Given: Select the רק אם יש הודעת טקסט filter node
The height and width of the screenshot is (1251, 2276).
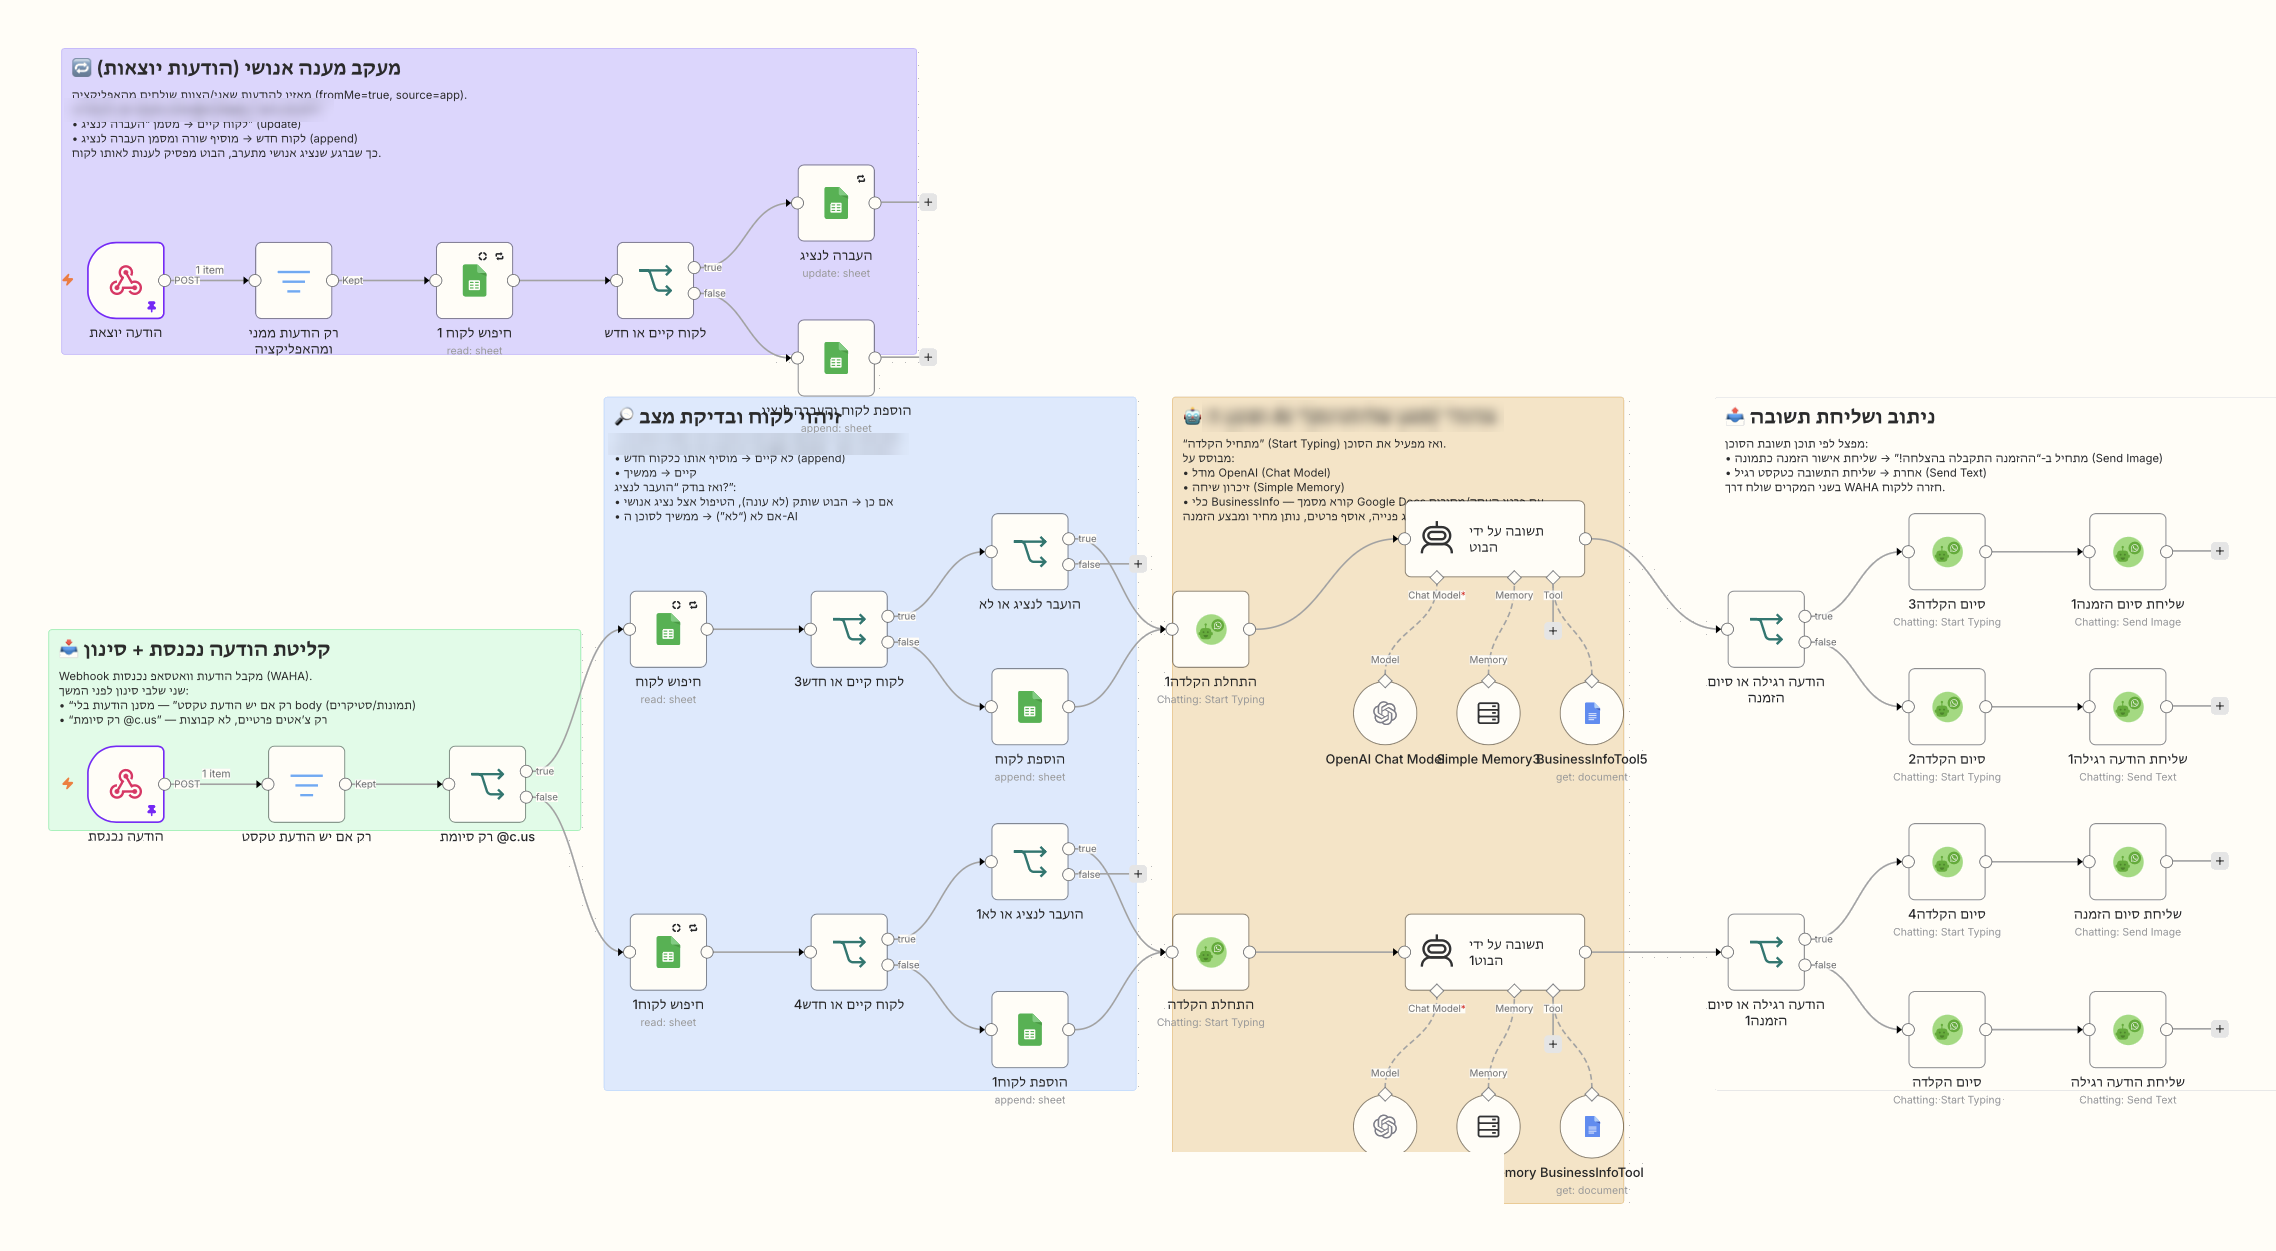Looking at the screenshot, I should (x=306, y=784).
